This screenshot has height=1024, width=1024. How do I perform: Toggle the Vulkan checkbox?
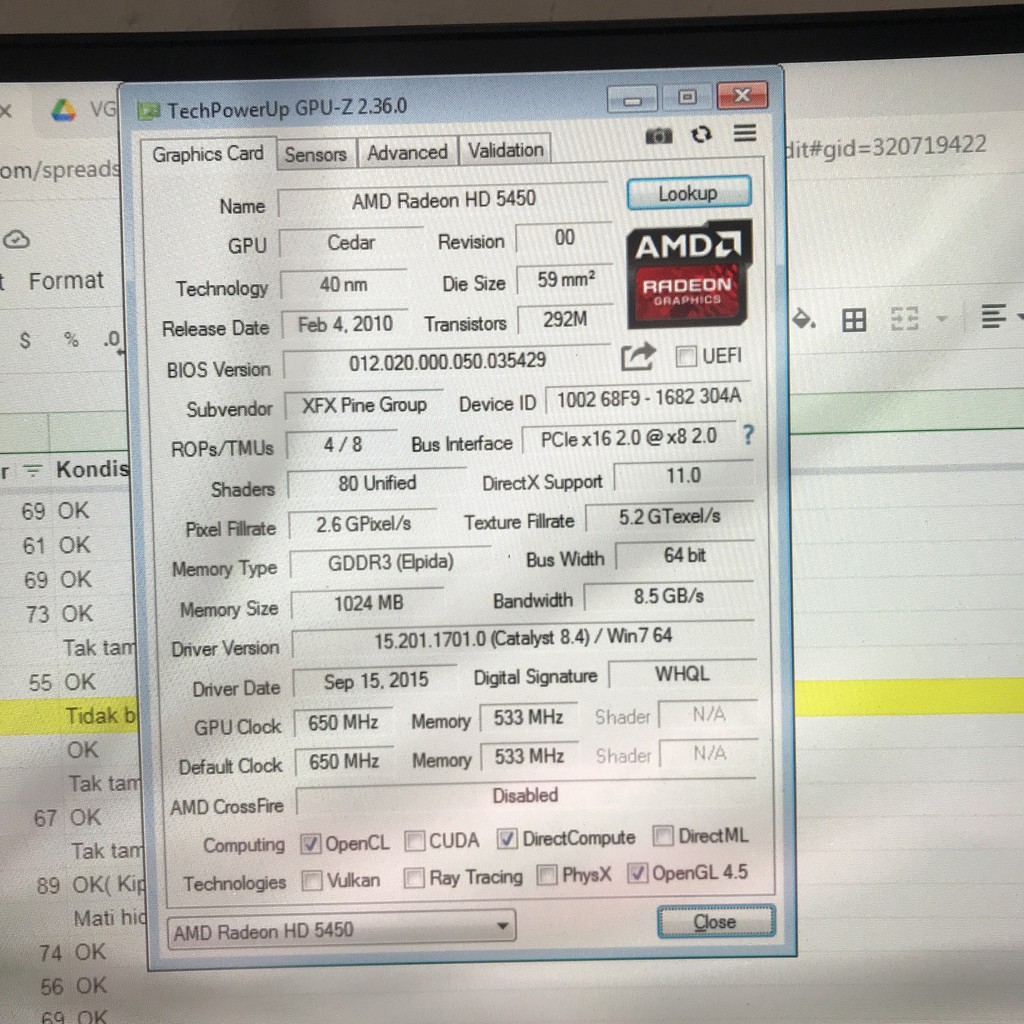[x=312, y=880]
